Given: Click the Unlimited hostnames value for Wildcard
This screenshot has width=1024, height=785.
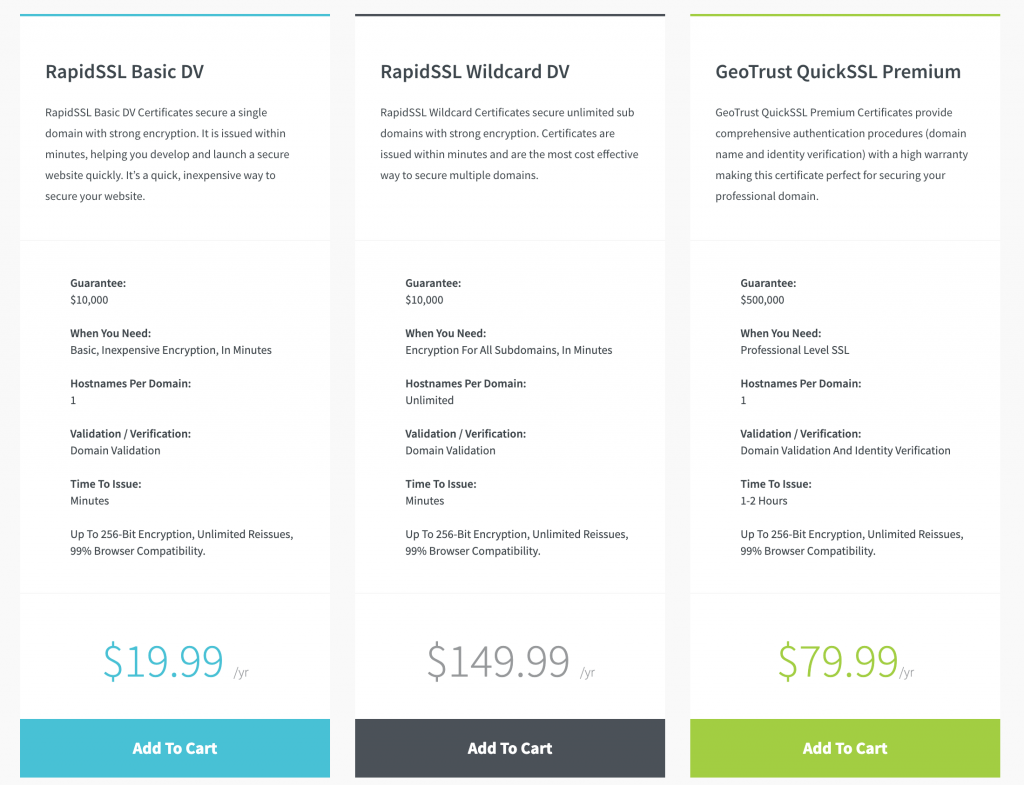Looking at the screenshot, I should [x=429, y=400].
